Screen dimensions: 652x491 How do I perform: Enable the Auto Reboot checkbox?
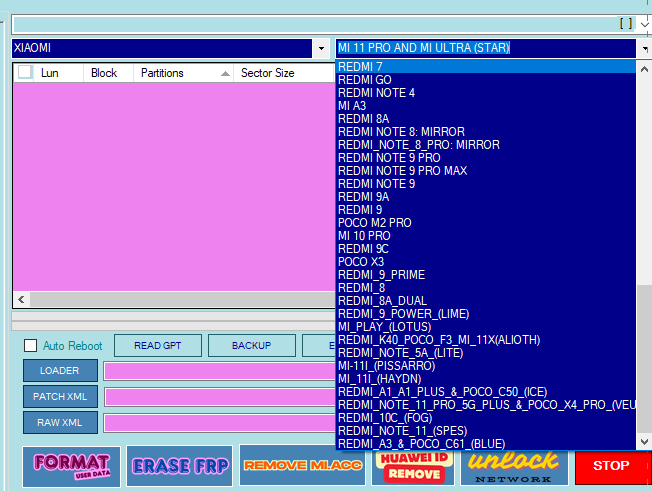[30, 345]
